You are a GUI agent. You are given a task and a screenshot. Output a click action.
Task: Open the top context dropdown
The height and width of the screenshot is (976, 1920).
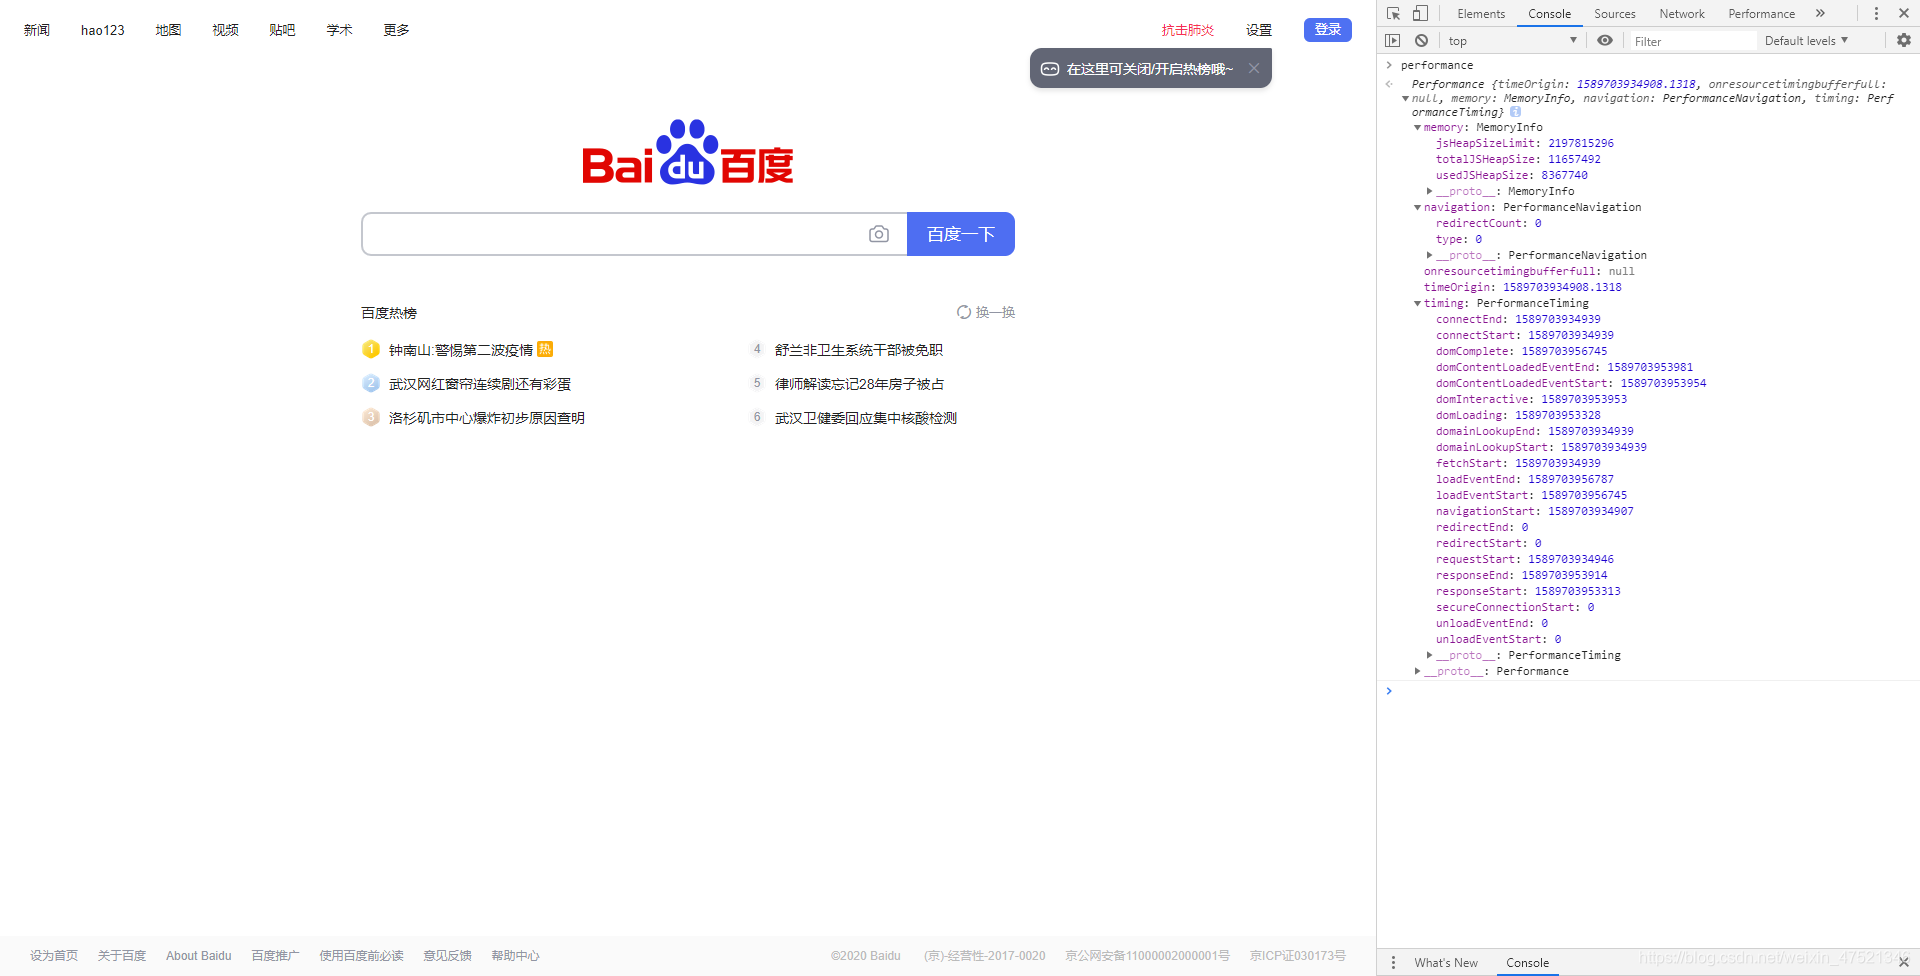point(1512,41)
